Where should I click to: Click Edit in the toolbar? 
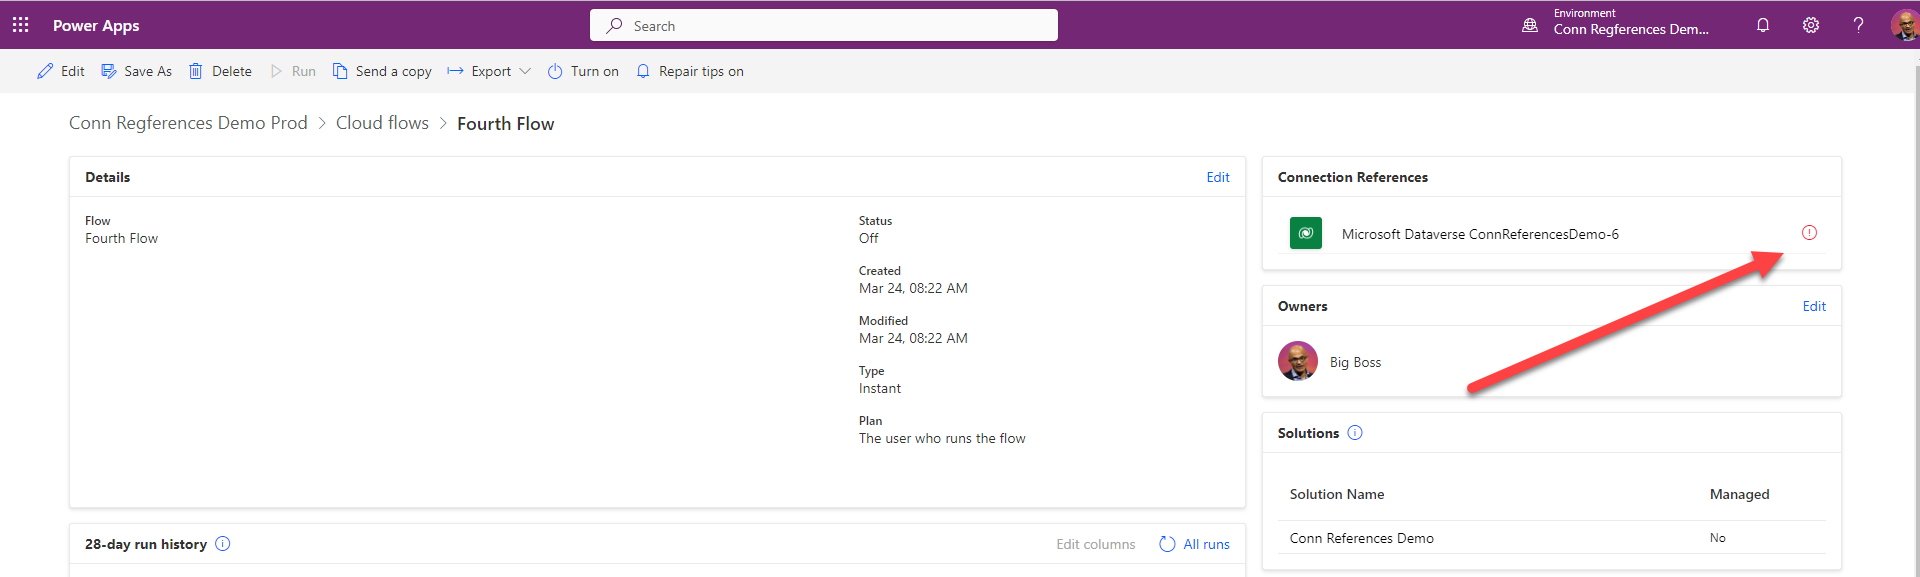click(61, 71)
